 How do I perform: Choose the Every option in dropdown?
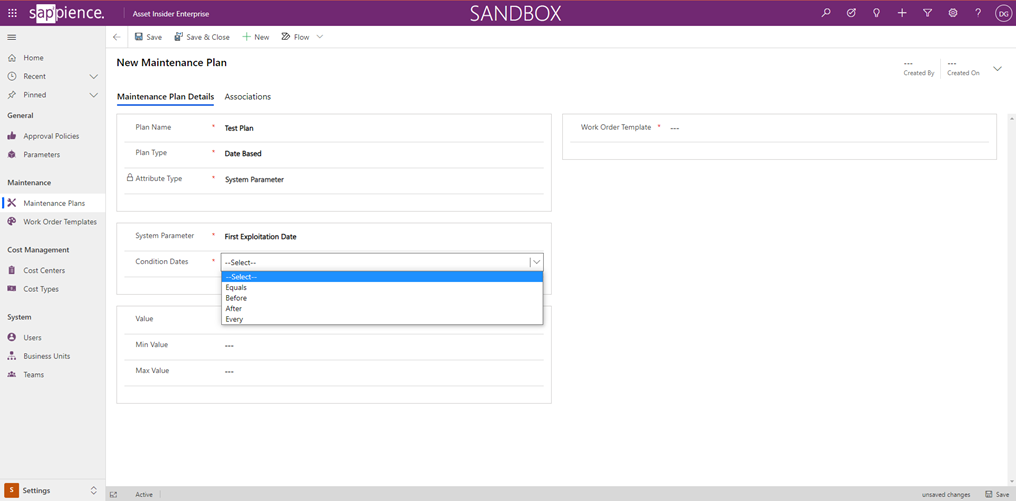(x=235, y=319)
